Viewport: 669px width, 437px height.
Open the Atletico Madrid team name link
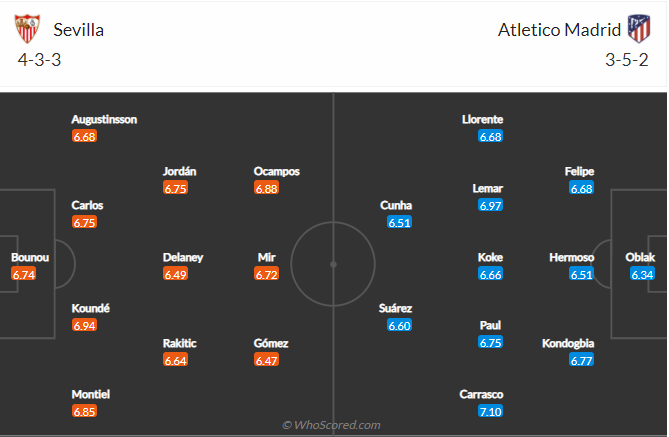point(559,29)
